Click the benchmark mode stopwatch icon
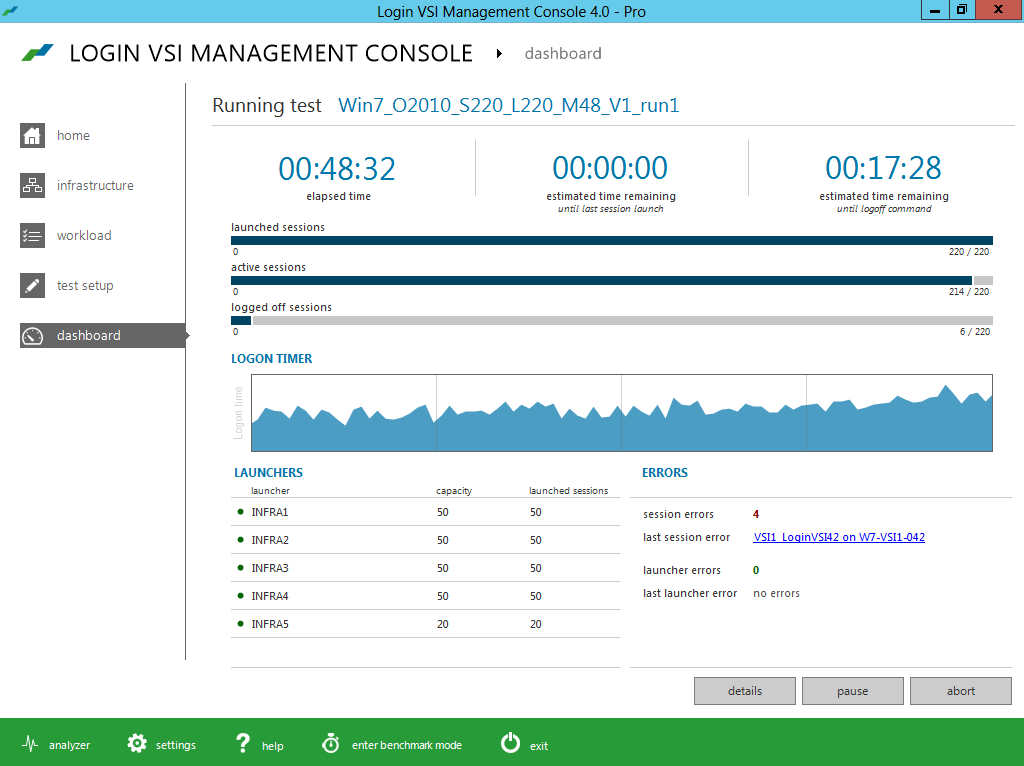 click(331, 744)
